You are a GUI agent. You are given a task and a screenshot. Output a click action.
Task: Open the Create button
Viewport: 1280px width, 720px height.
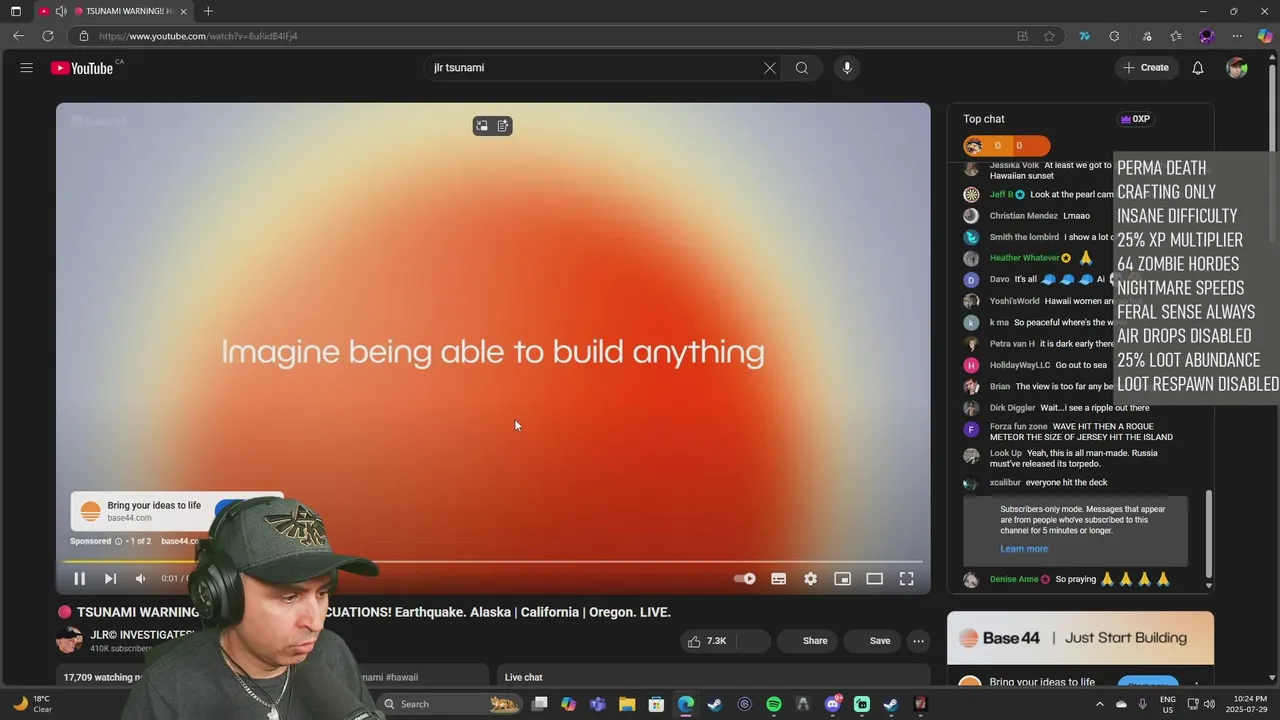1146,68
